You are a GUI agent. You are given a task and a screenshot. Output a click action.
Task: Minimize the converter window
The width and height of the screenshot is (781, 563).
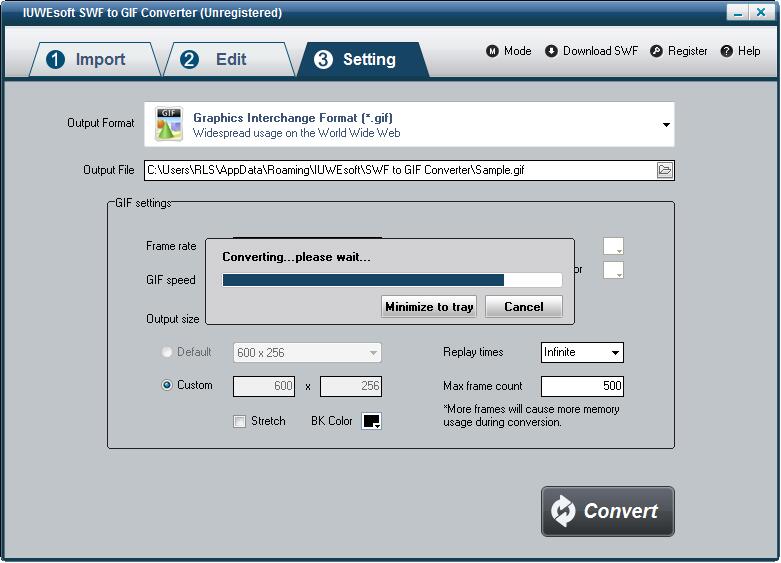pos(738,12)
